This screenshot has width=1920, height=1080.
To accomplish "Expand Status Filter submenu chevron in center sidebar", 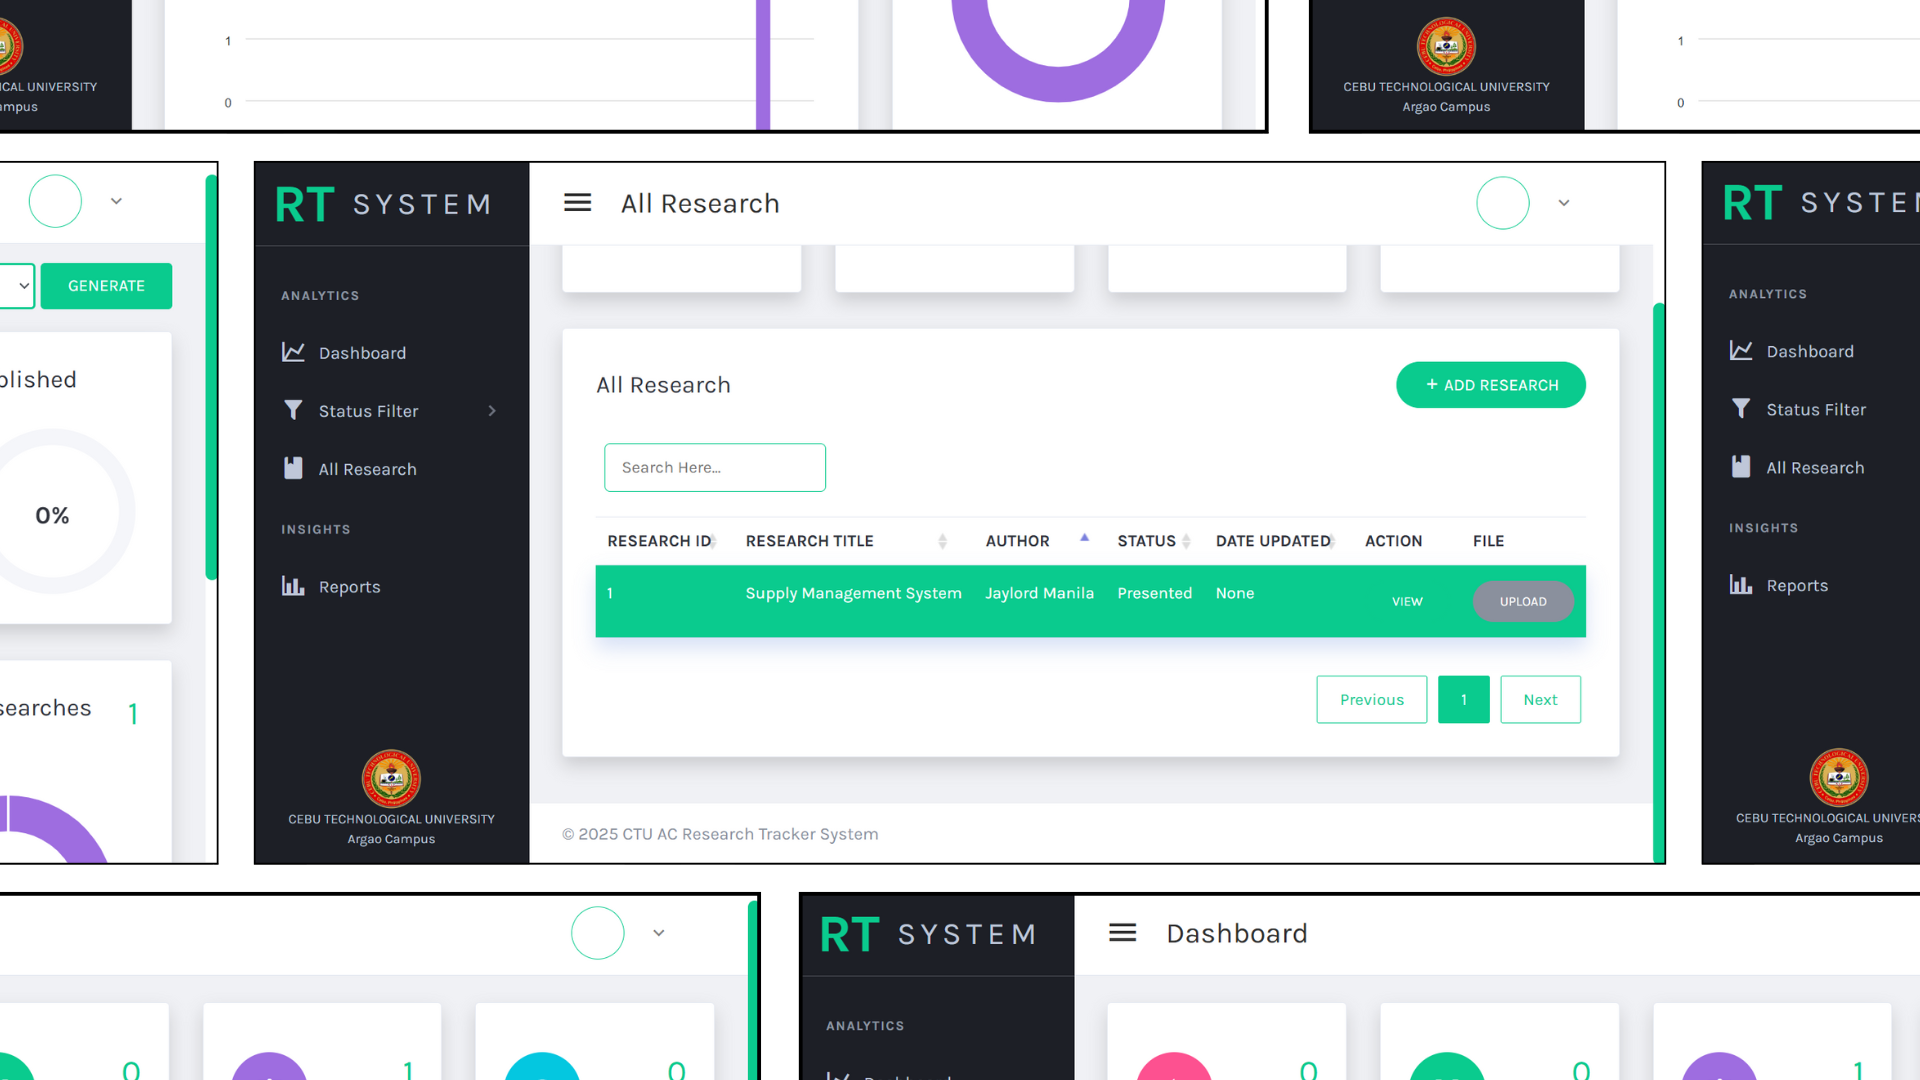I will [x=492, y=411].
